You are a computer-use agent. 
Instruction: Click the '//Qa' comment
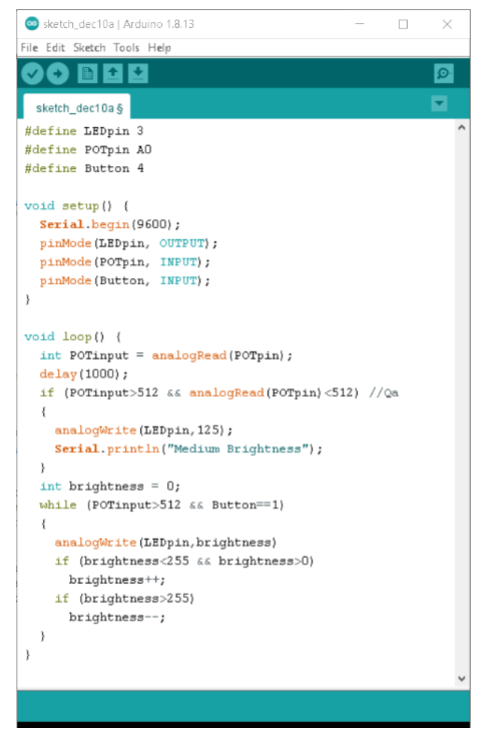[384, 393]
